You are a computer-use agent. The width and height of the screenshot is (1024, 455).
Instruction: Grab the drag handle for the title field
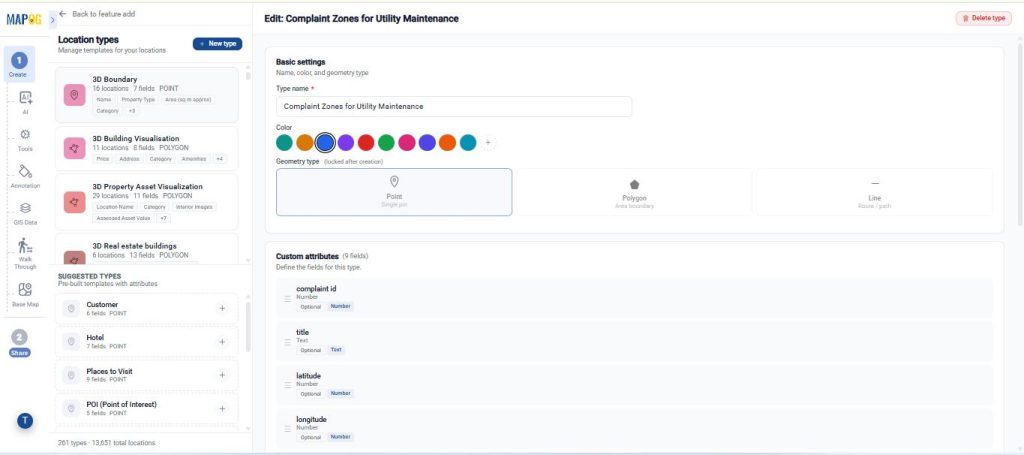(287, 342)
